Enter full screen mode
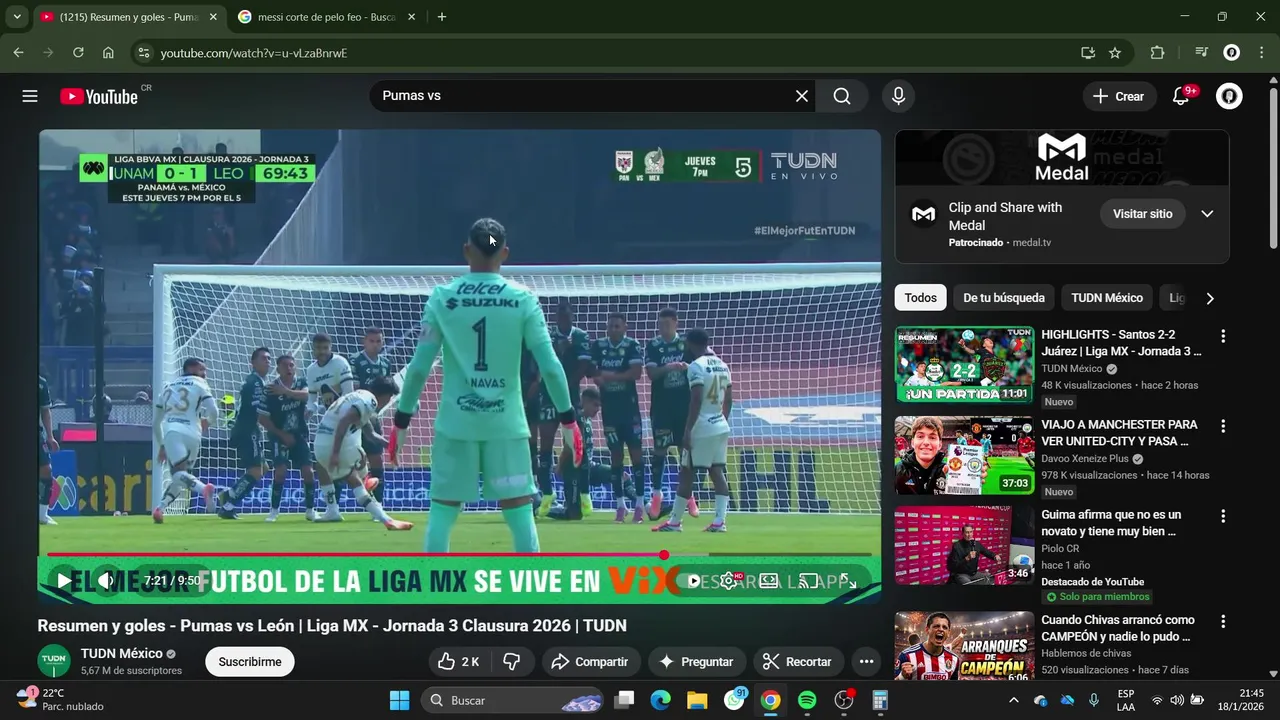Image resolution: width=1280 pixels, height=720 pixels. tap(848, 580)
